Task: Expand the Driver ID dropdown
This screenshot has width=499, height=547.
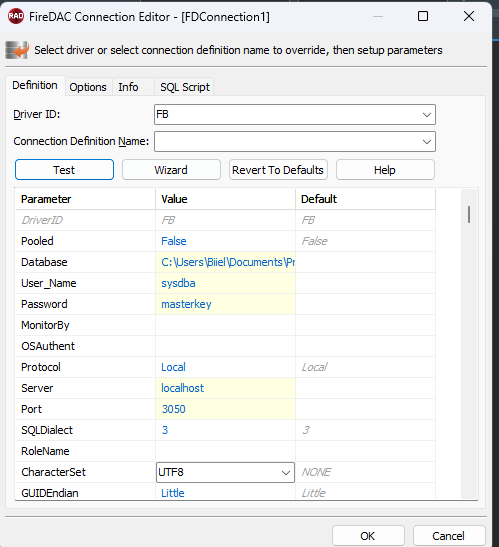Action: [x=426, y=114]
